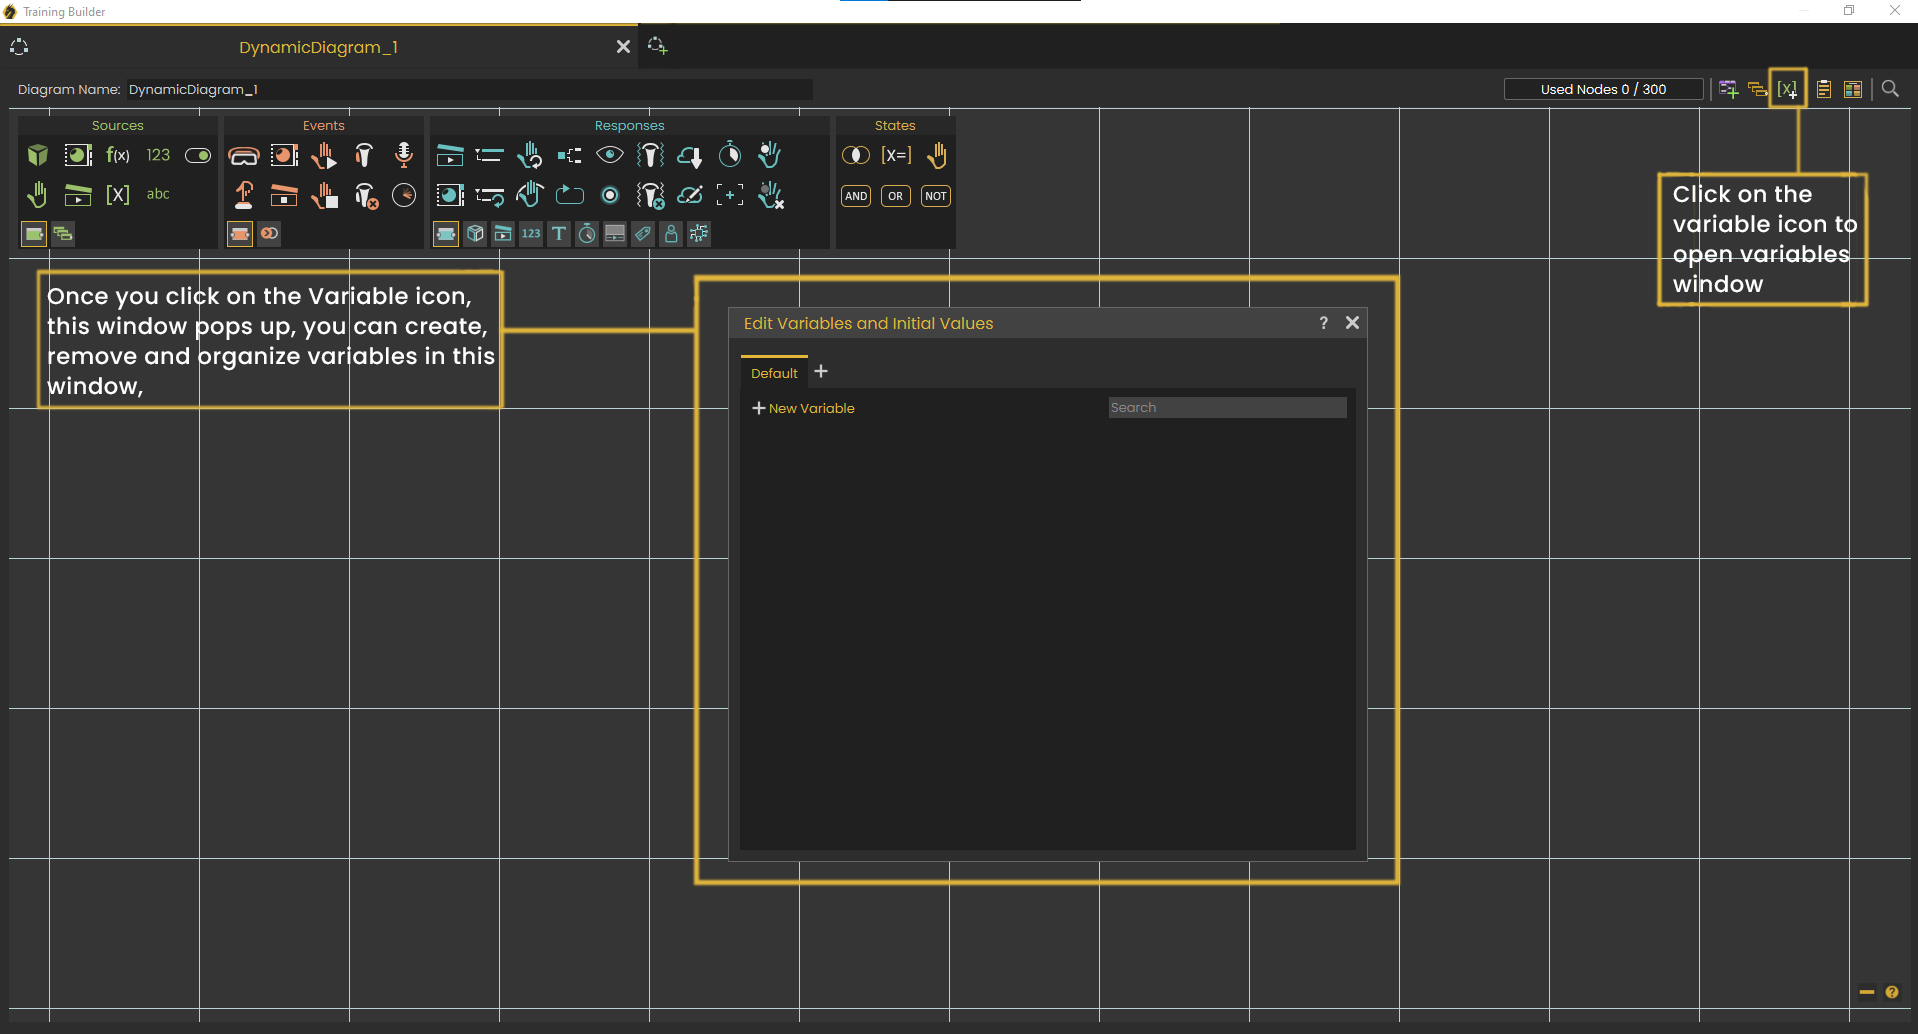Add the green toggle switch boolean source

coord(198,155)
